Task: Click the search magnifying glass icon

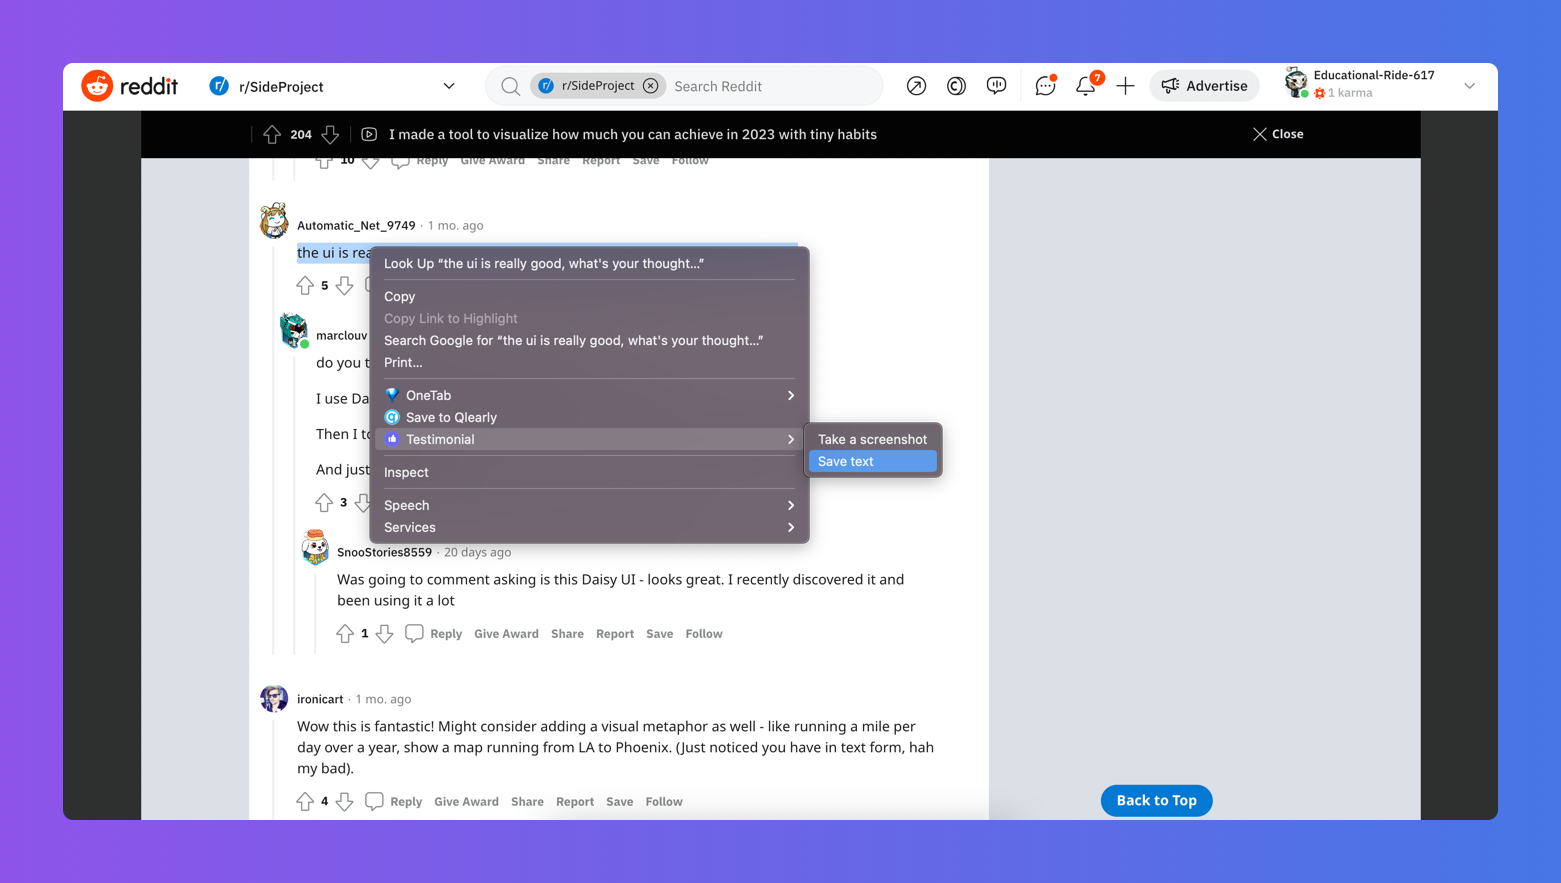Action: click(x=510, y=86)
